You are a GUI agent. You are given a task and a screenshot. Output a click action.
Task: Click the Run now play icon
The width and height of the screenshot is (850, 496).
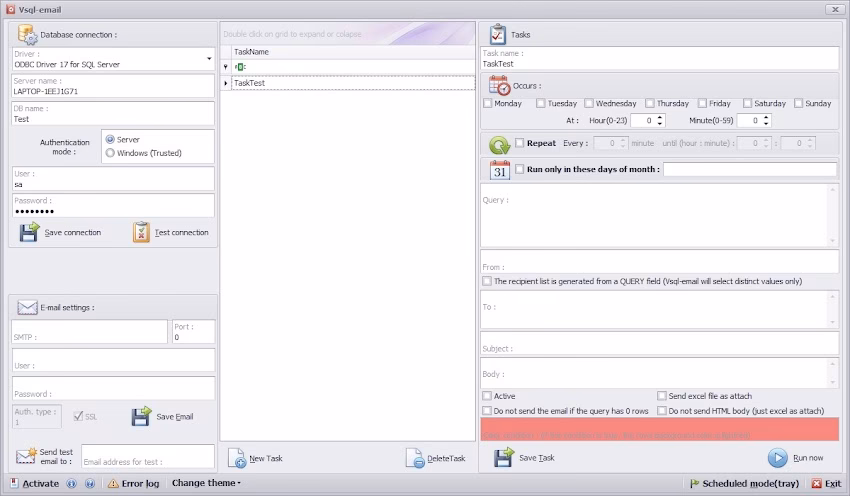click(778, 458)
